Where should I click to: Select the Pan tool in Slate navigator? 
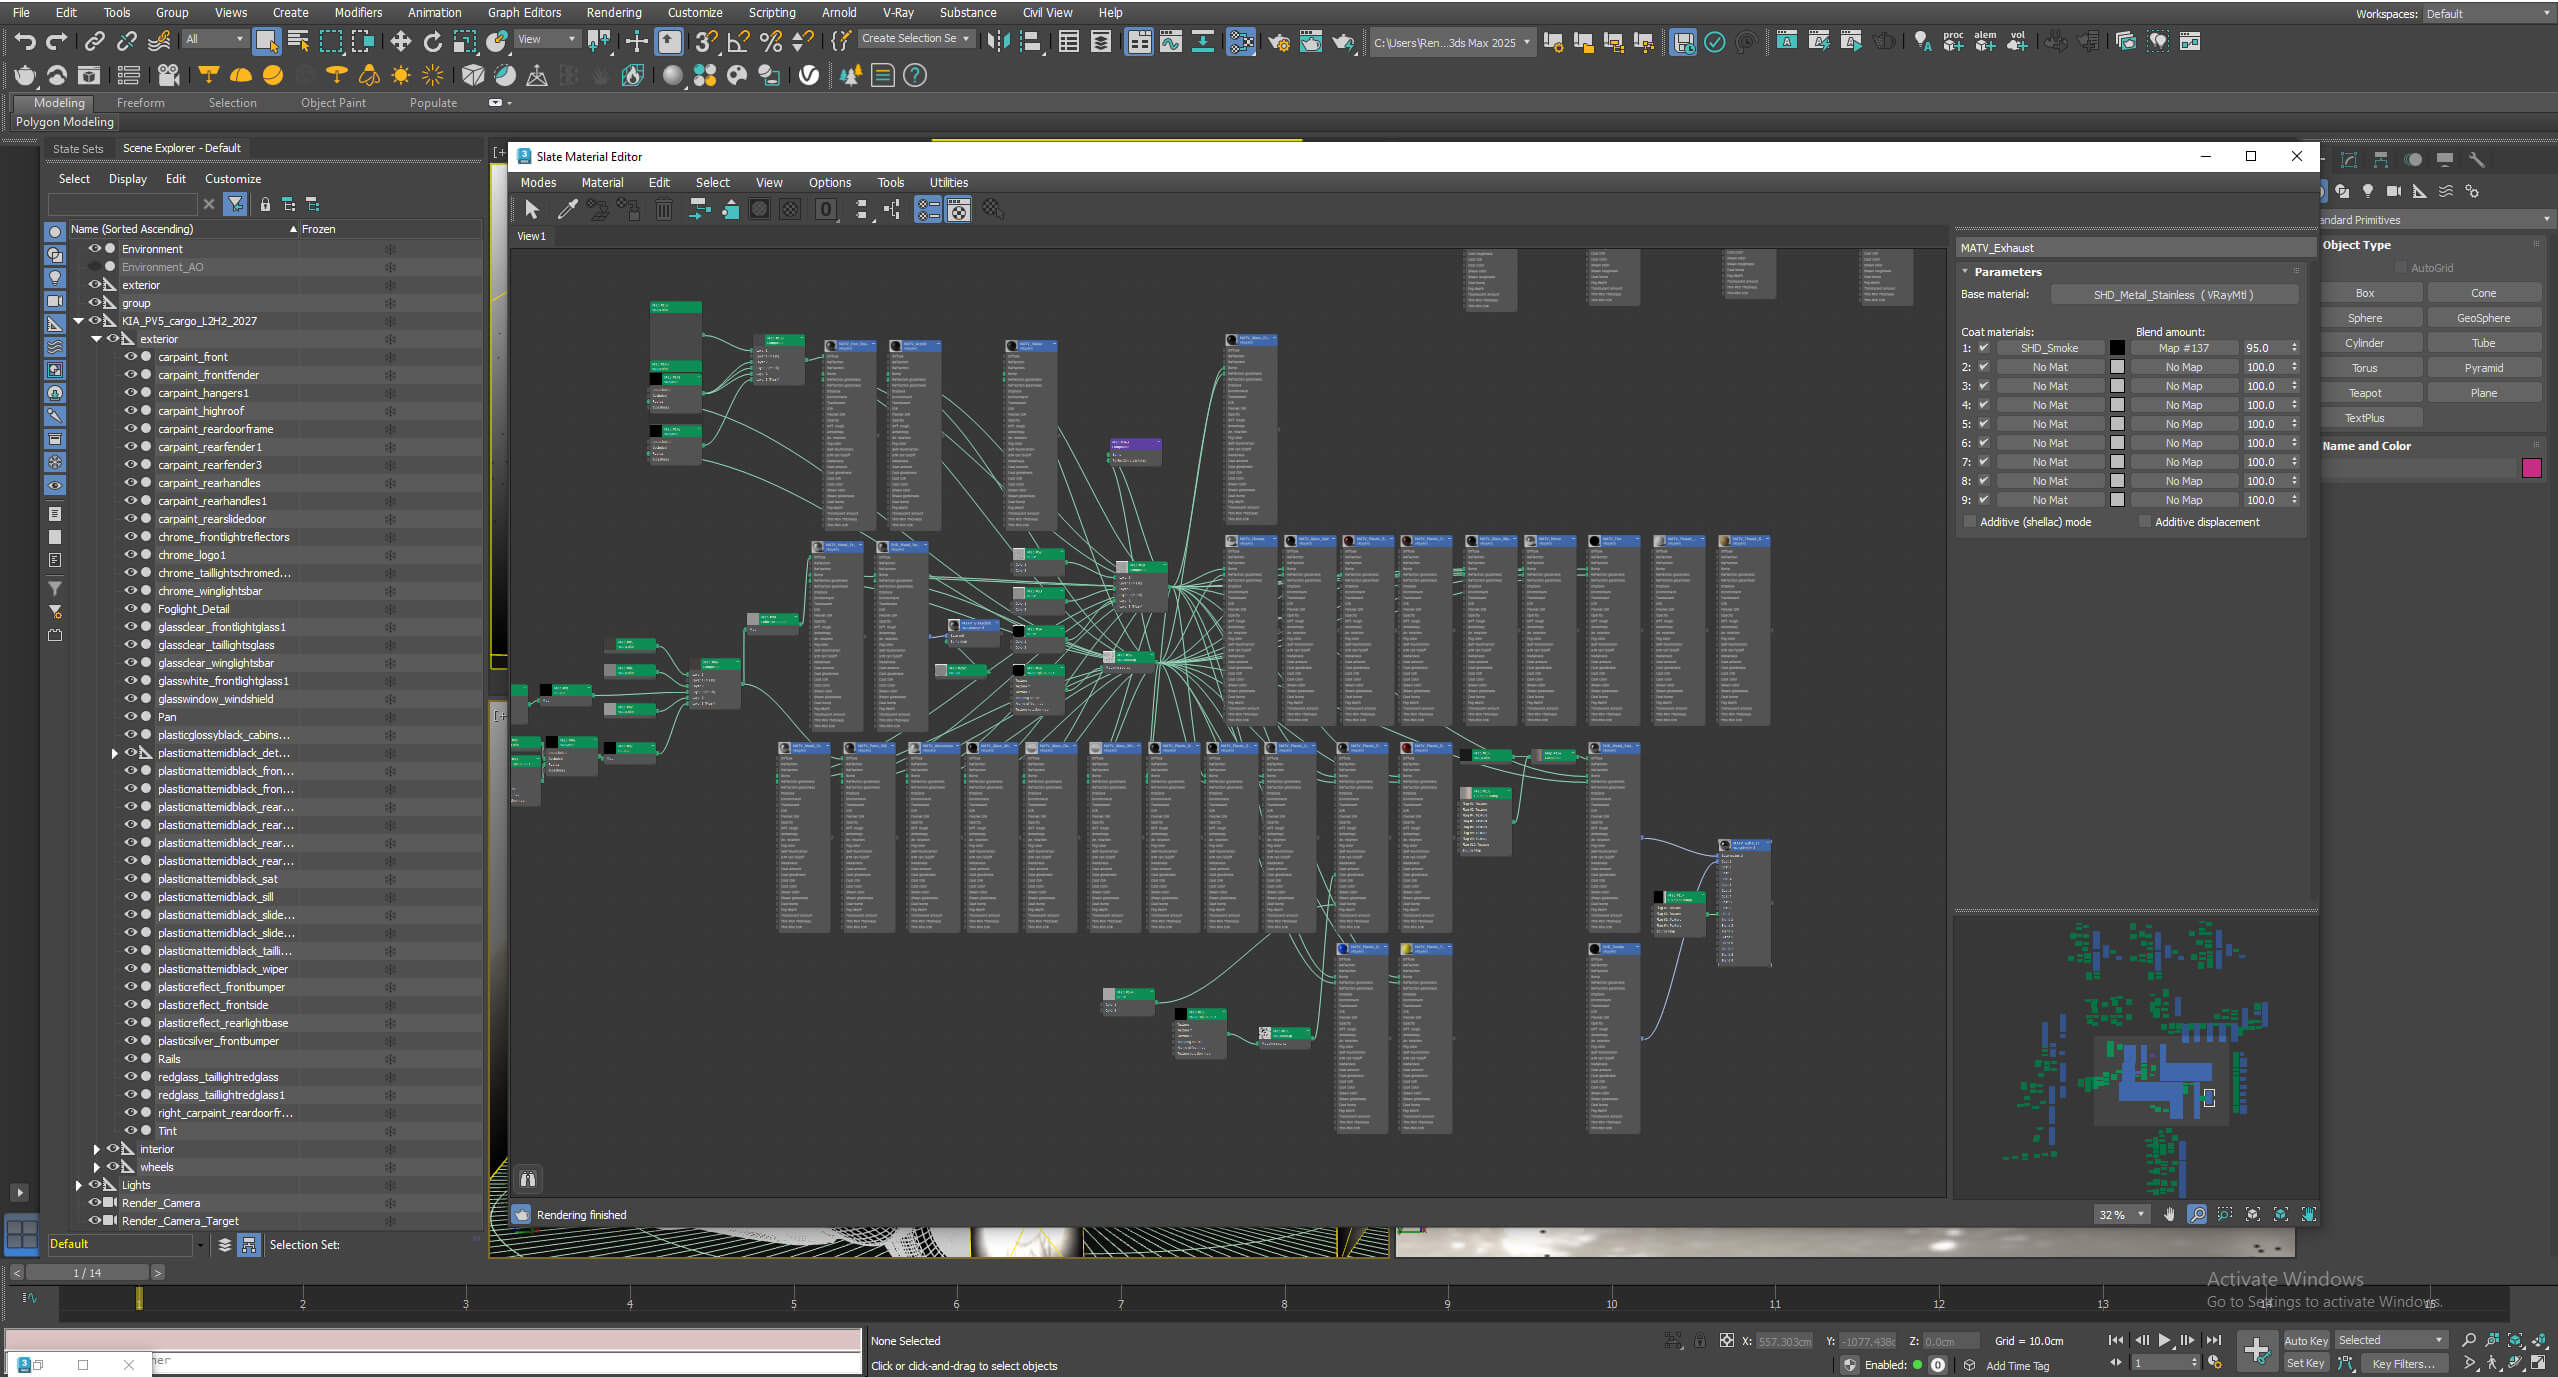(2169, 1214)
